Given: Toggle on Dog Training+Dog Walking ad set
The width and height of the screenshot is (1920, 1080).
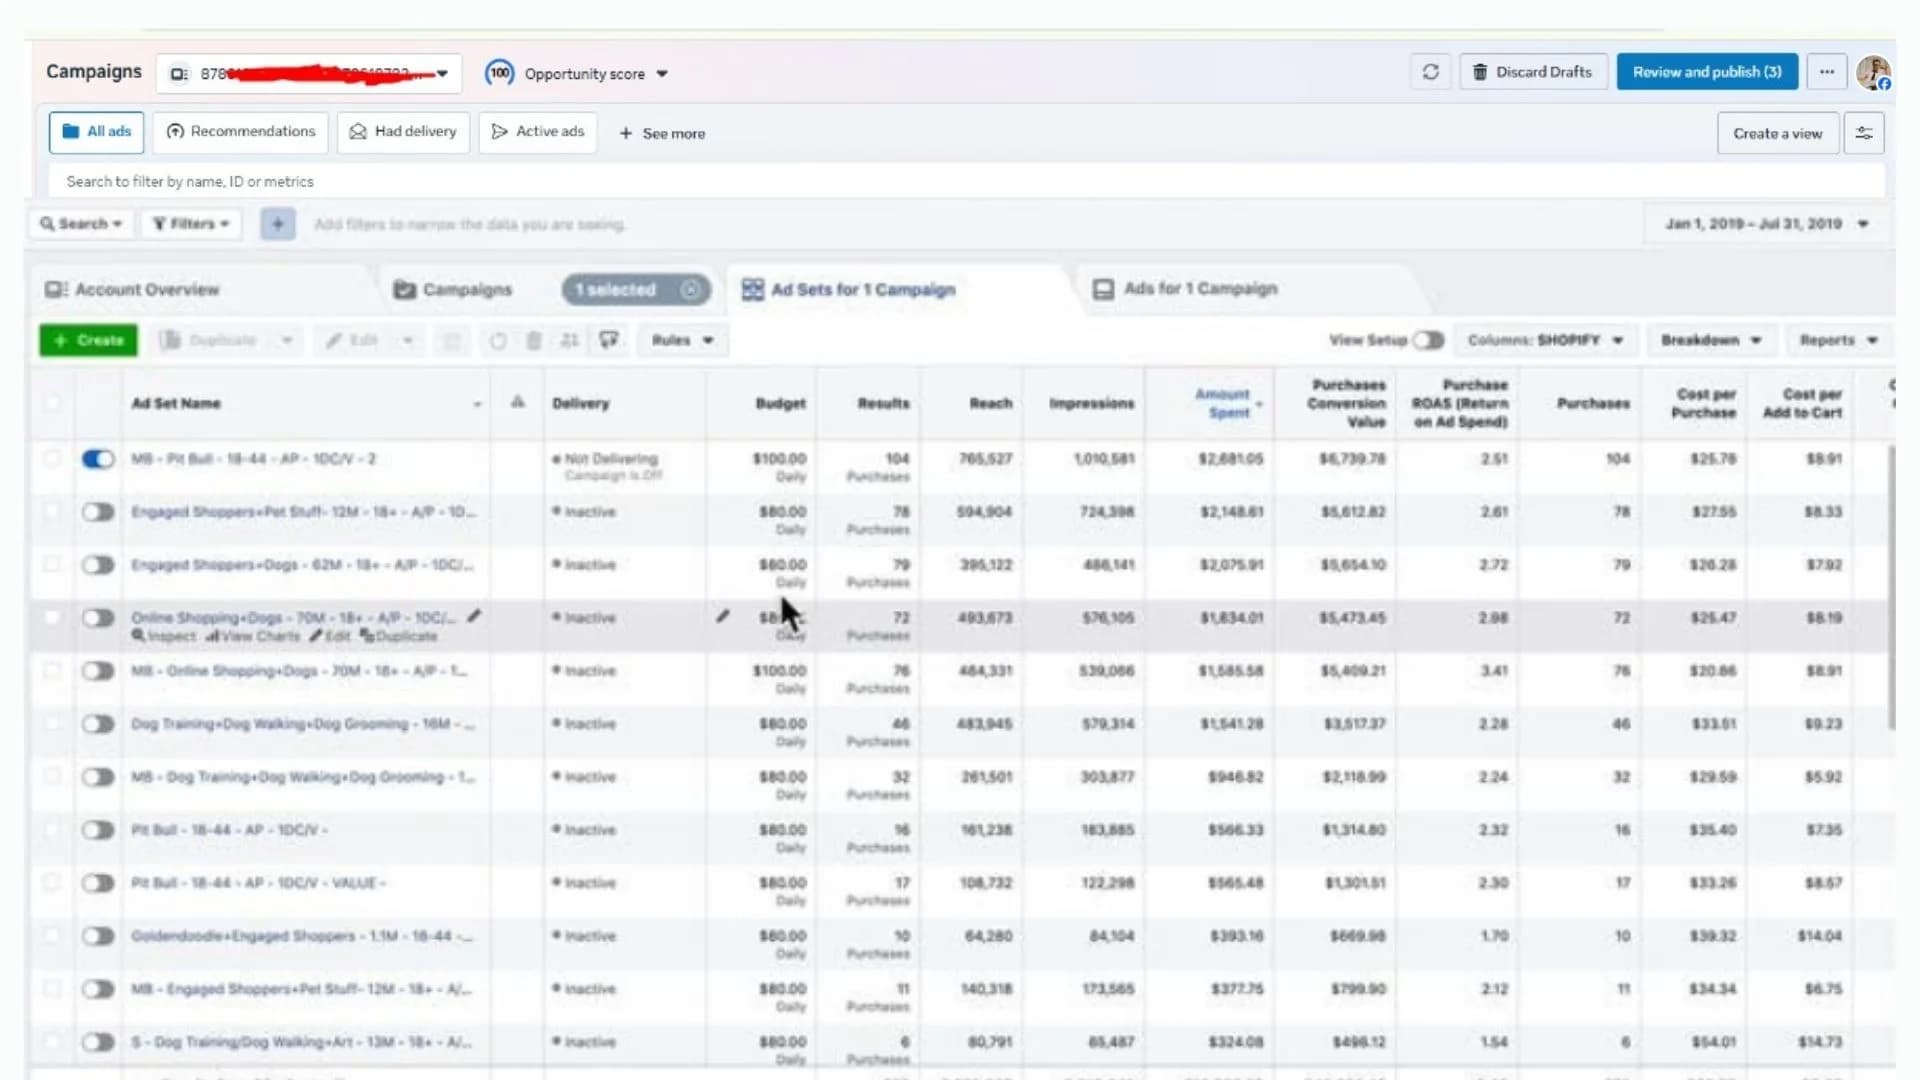Looking at the screenshot, I should [x=98, y=724].
